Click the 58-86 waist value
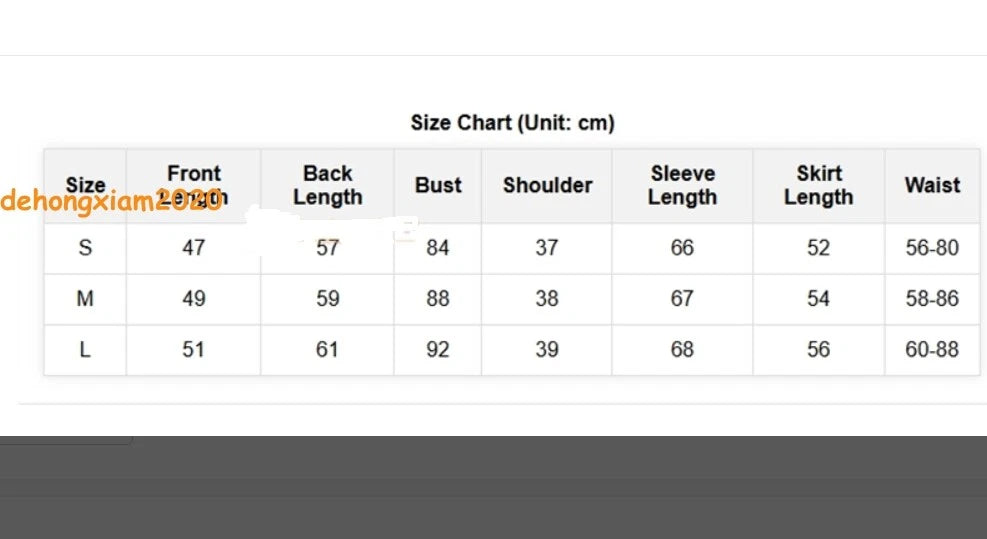The height and width of the screenshot is (539, 987). coord(932,298)
